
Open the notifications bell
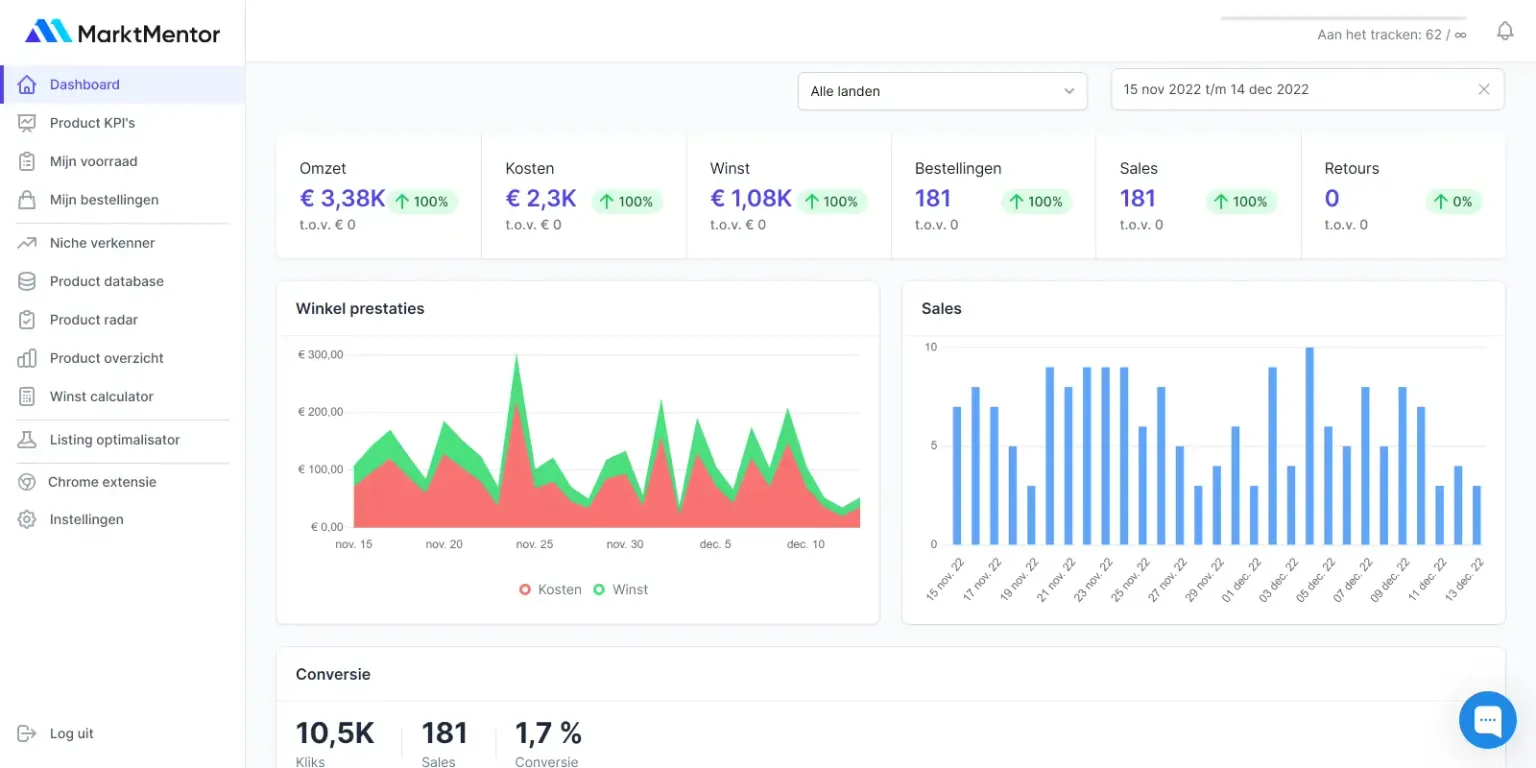(1505, 31)
